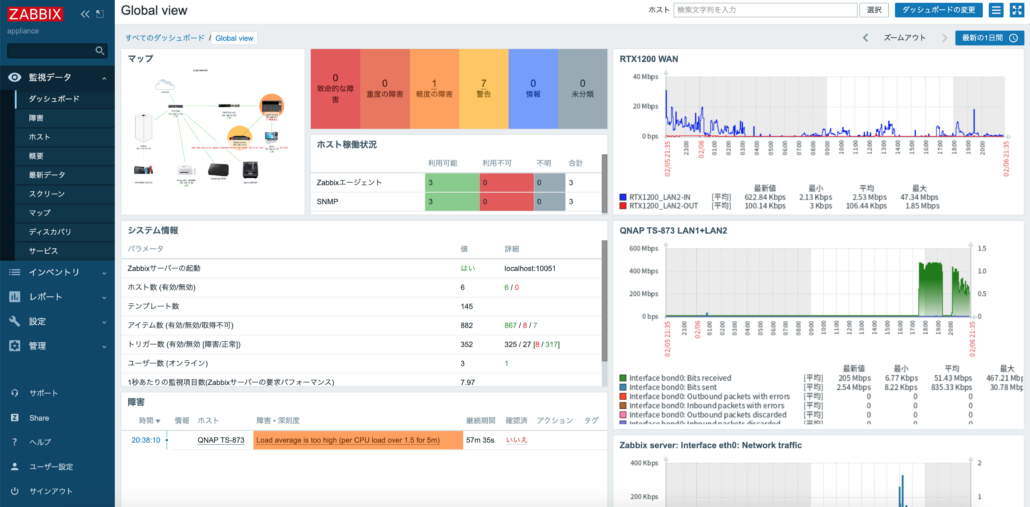Click the 選択 host button
The height and width of the screenshot is (507, 1030).
[x=874, y=10]
